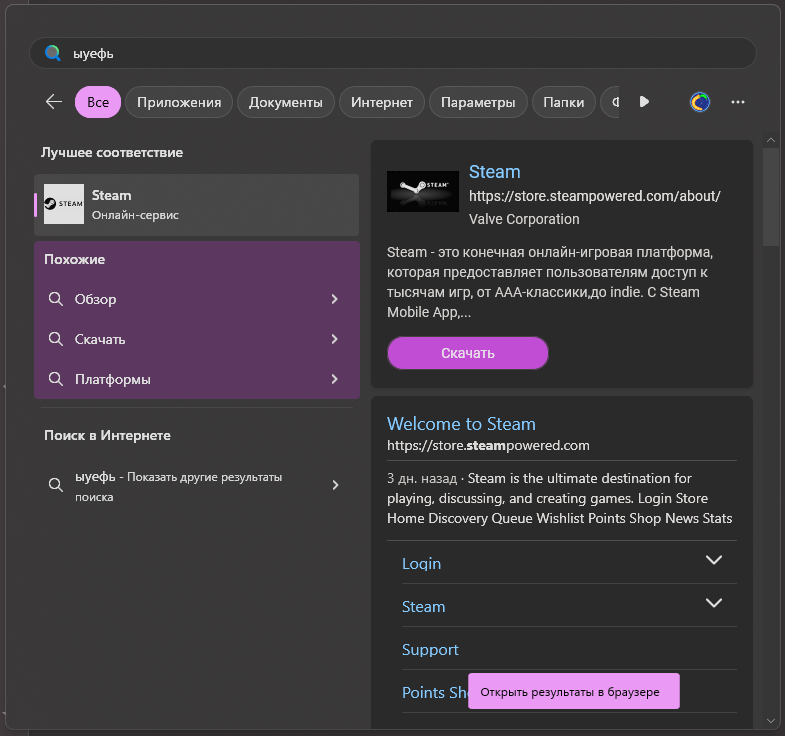
Task: Expand the Обзор chevron arrow
Action: click(334, 299)
